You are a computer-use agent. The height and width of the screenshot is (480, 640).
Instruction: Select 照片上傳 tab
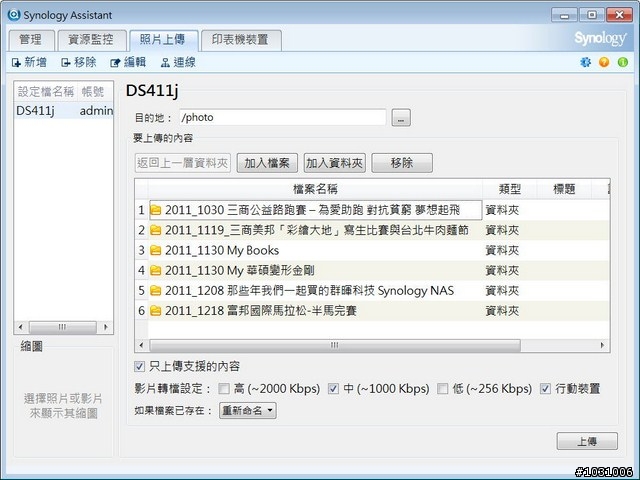(x=163, y=40)
